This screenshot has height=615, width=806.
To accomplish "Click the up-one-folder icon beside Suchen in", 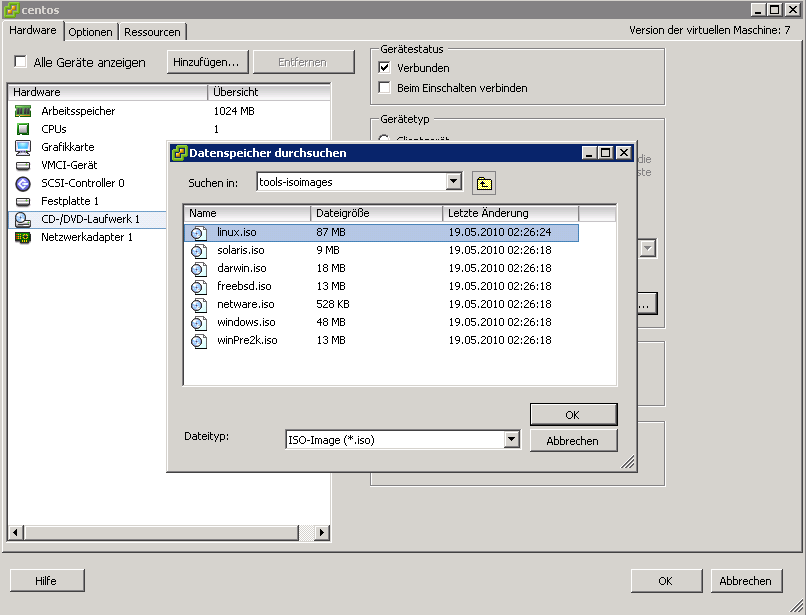I will pos(484,183).
